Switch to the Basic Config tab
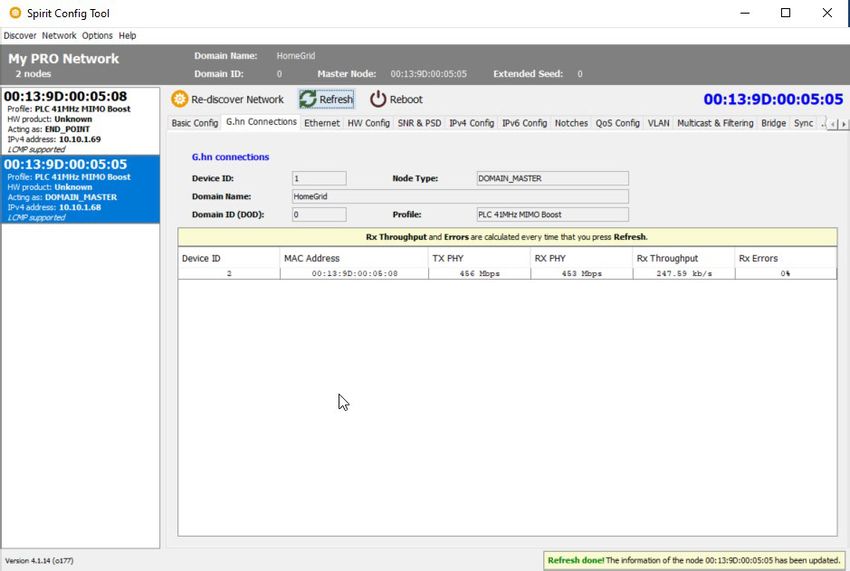 195,123
